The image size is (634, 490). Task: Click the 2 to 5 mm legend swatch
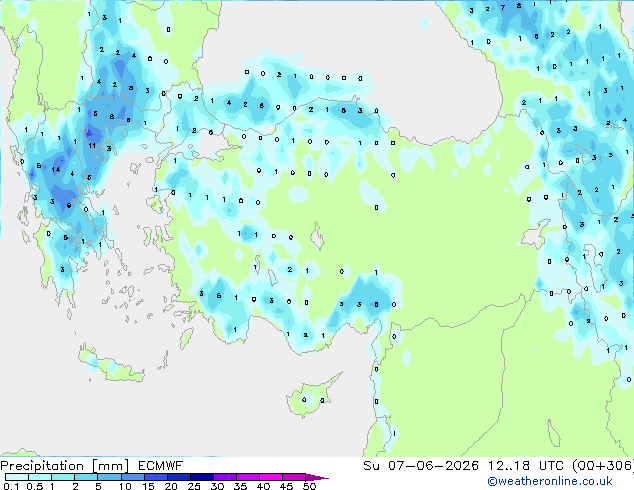[86, 477]
